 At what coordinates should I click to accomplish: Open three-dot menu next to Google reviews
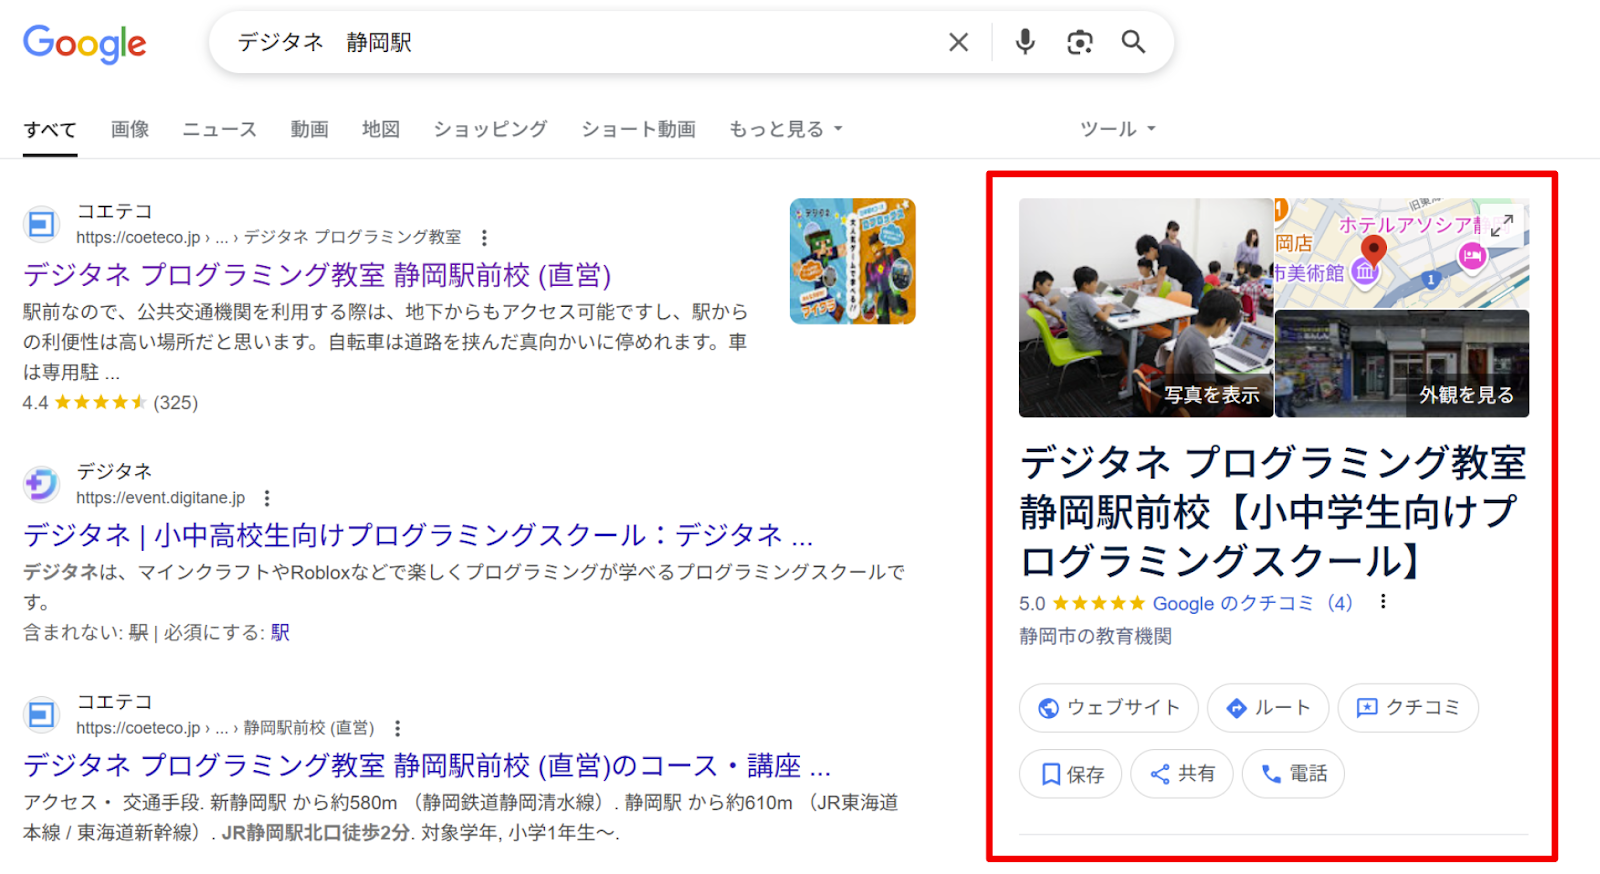point(1383,602)
